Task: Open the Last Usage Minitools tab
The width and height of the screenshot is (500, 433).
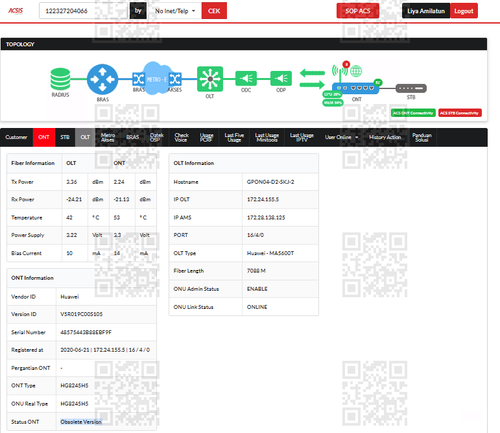Action: [267, 137]
